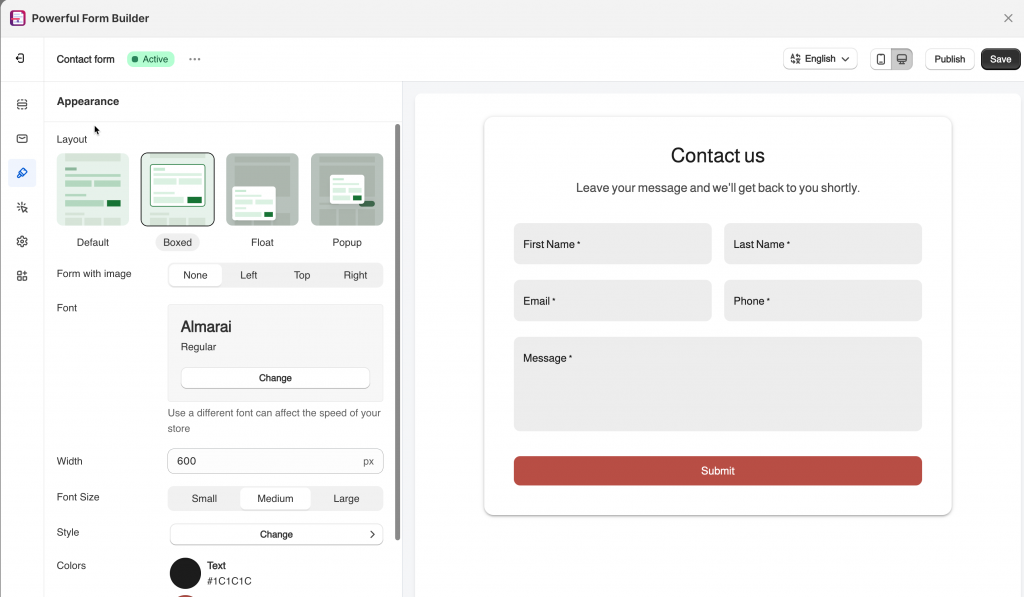Viewport: 1024px width, 597px height.
Task: Open the form elements sidebar icon
Action: coord(22,104)
